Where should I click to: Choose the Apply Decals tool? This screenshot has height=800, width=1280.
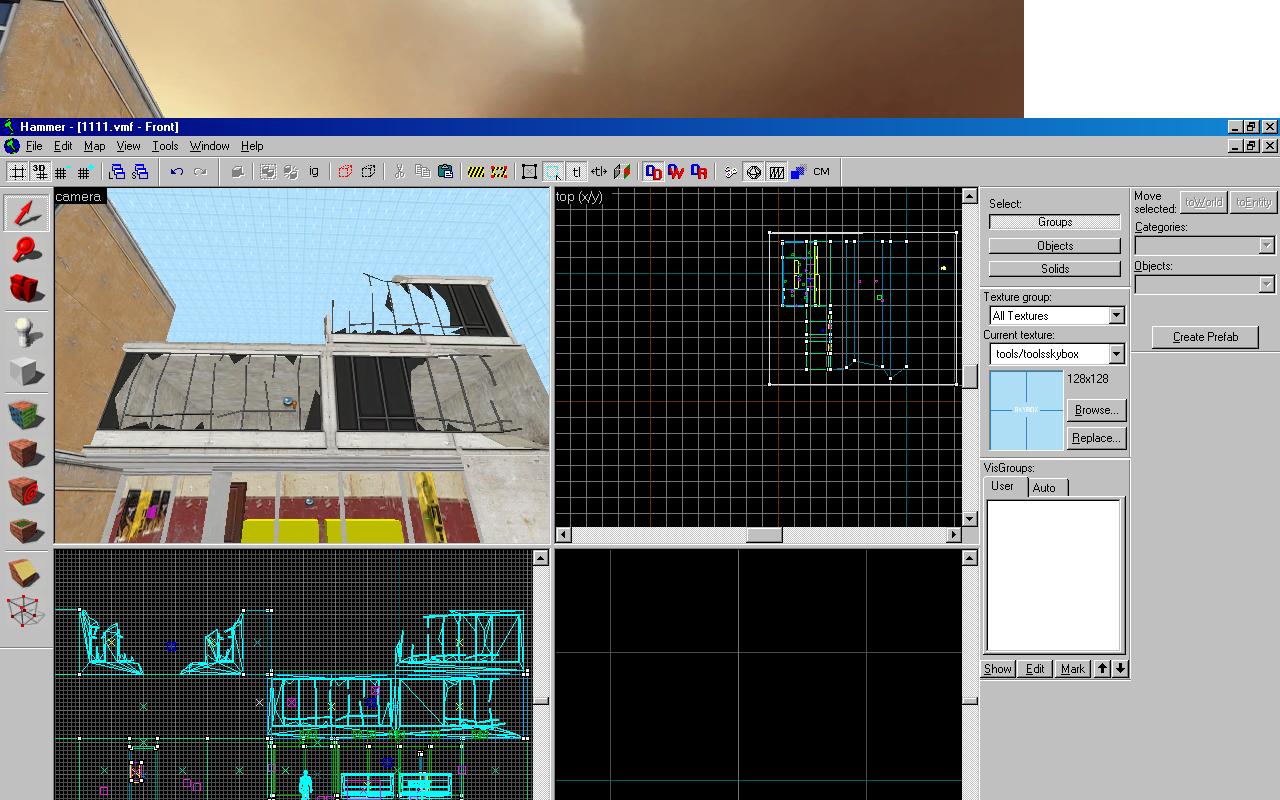(27, 492)
